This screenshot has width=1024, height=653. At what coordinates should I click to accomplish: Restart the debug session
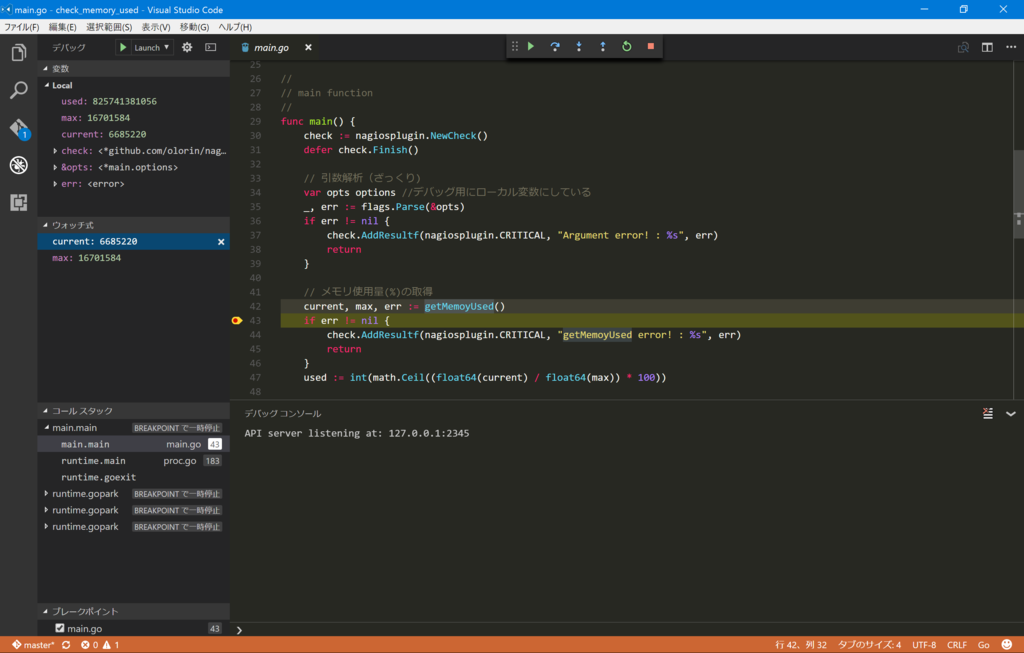pos(627,46)
